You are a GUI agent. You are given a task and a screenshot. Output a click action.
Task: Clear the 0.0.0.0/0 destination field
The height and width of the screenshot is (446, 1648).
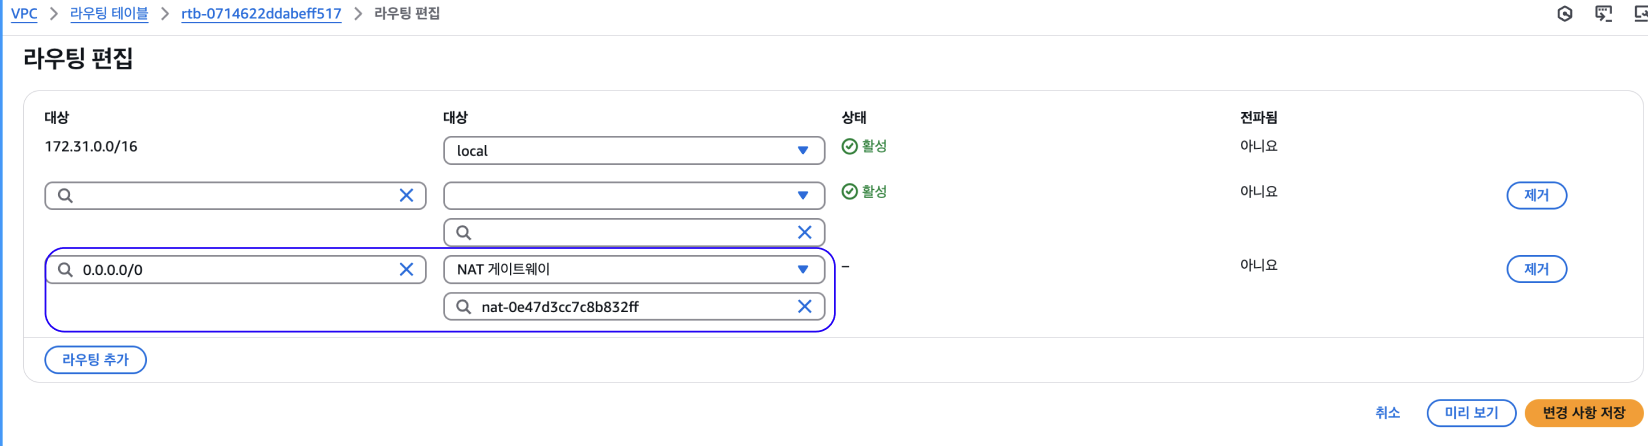[x=406, y=270]
